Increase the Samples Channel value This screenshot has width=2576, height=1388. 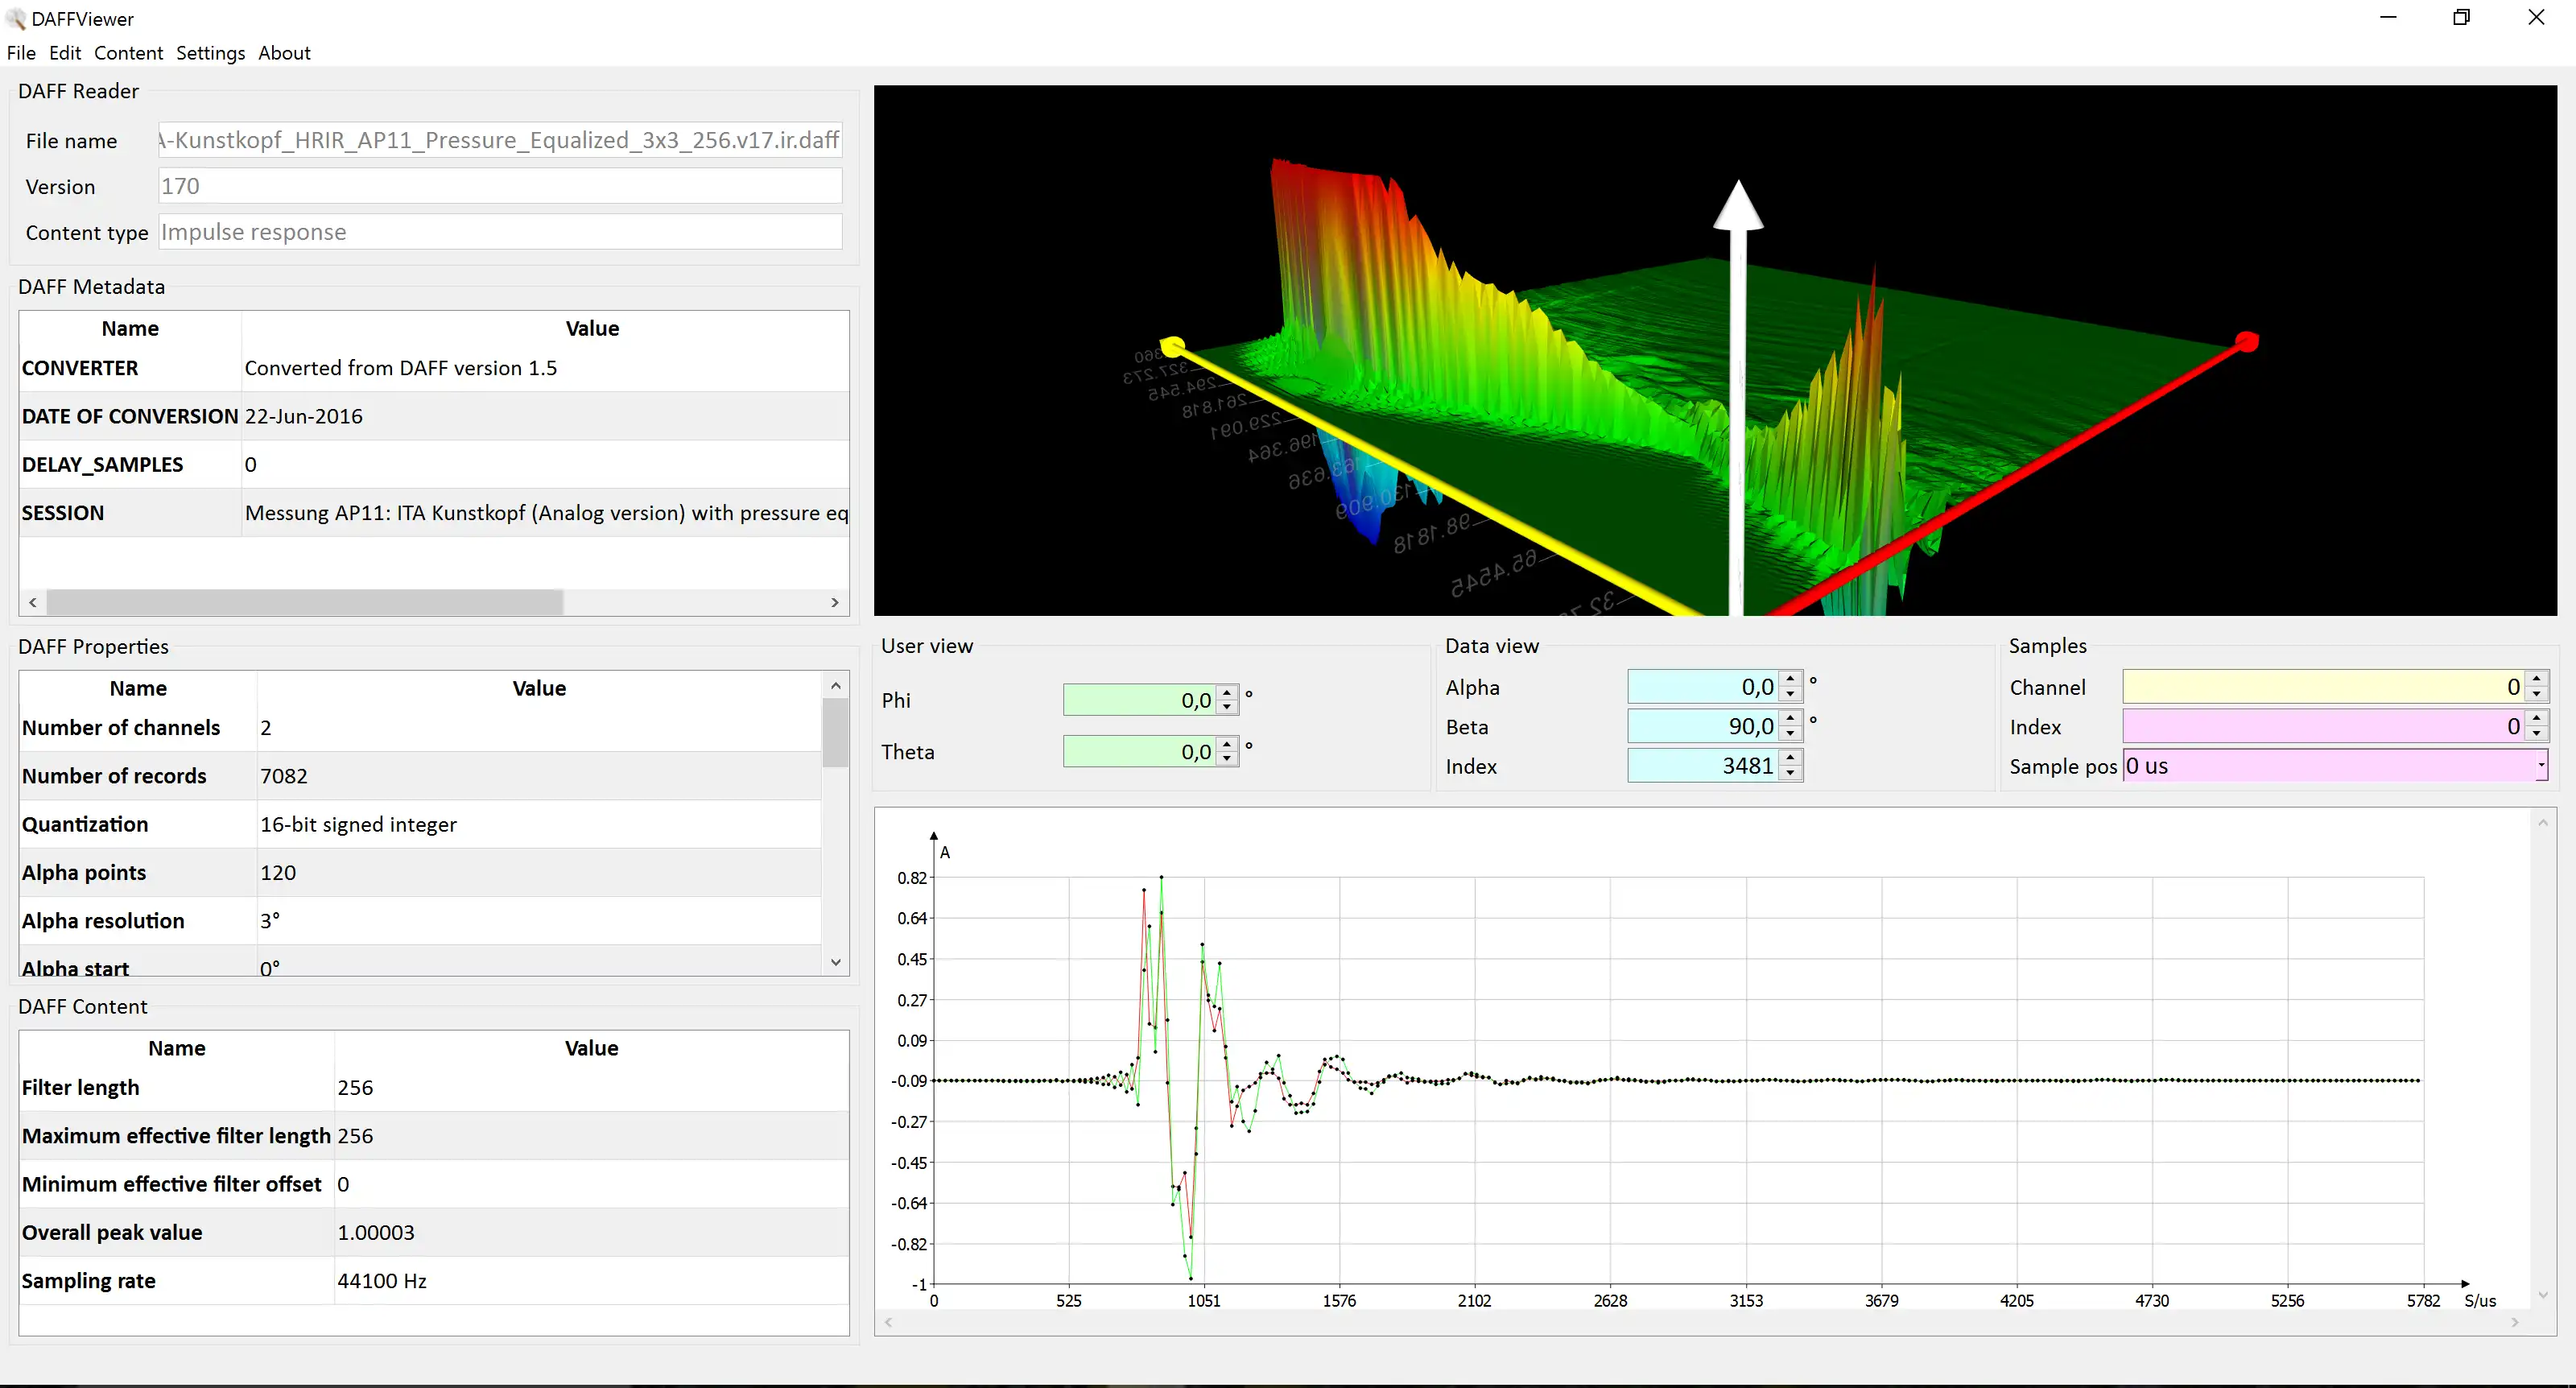(2536, 679)
